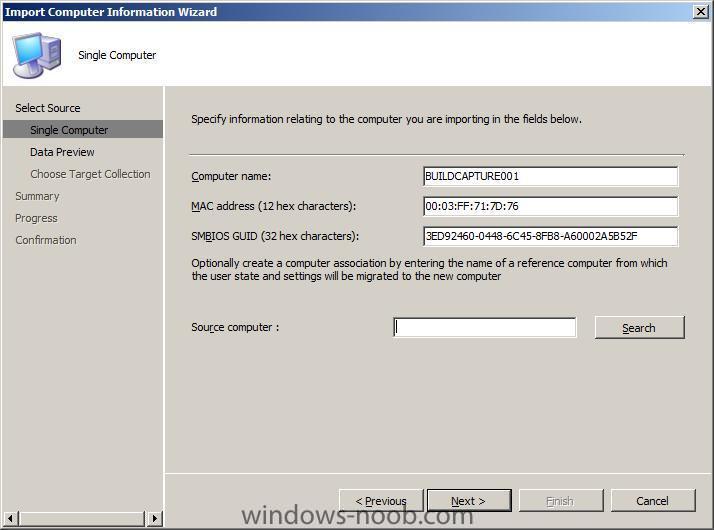Click the Next > button
The width and height of the screenshot is (714, 530).
point(469,500)
